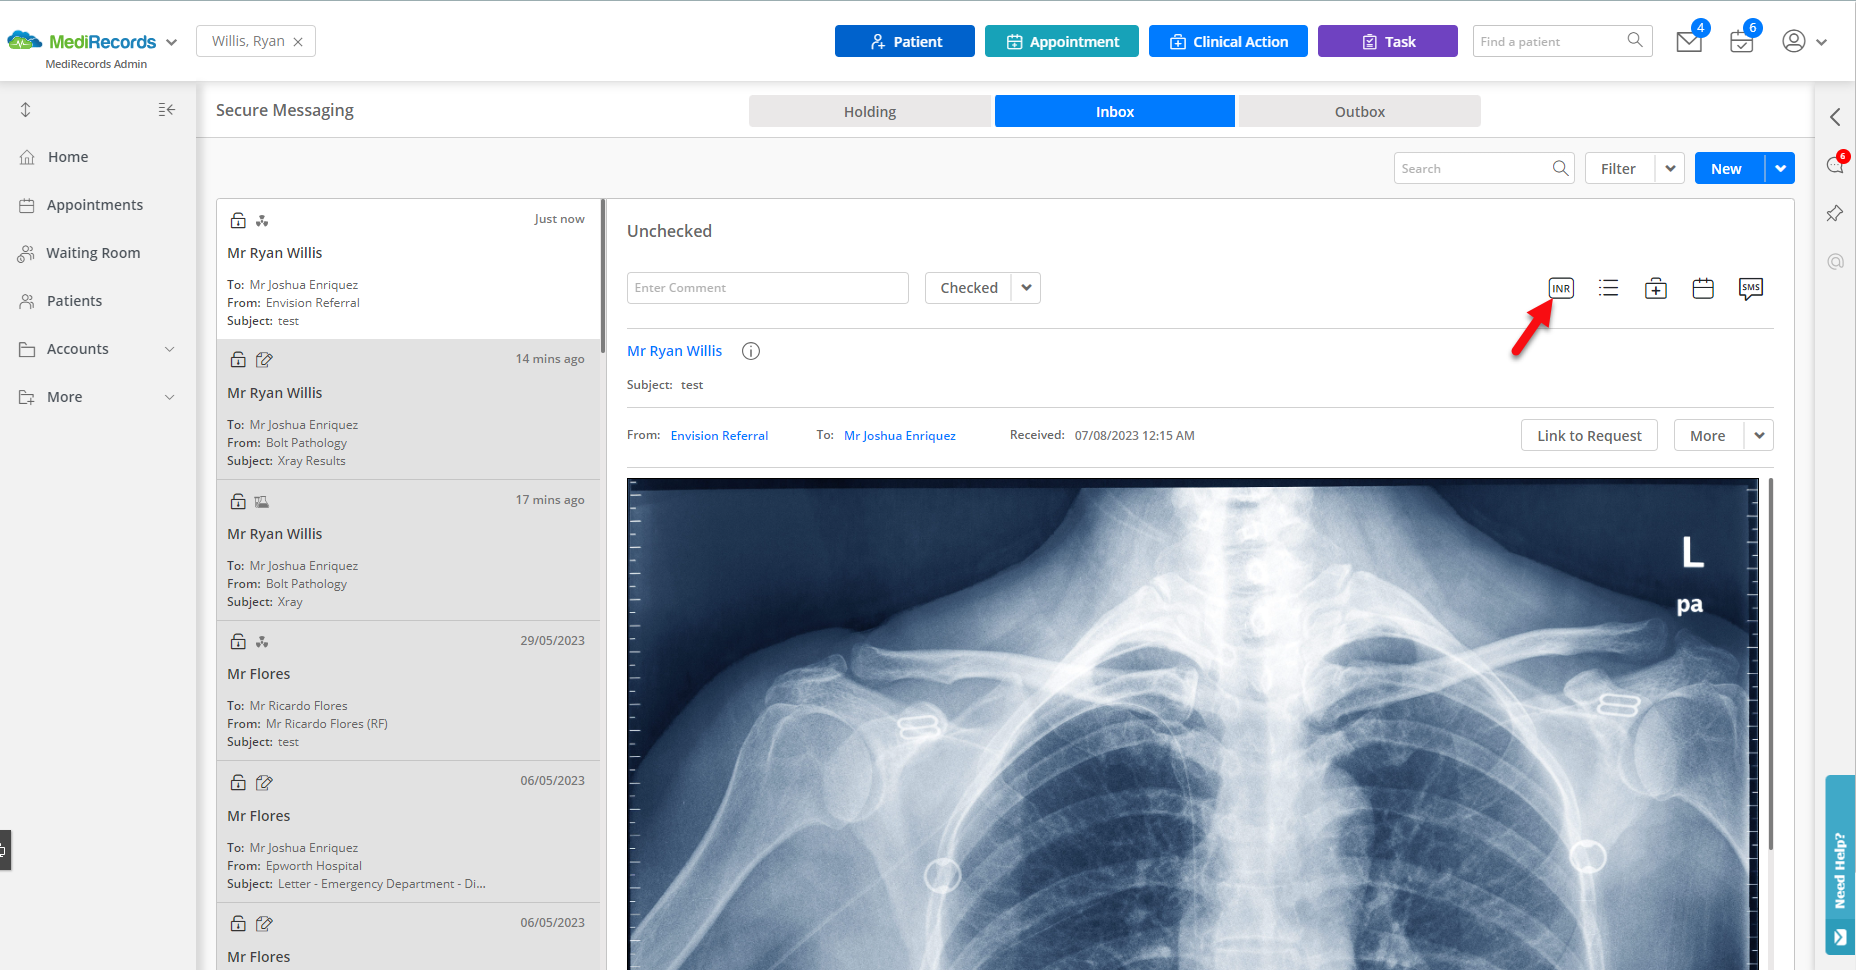Click the image icon on 17 mins ago message
1856x970 pixels.
tap(262, 501)
